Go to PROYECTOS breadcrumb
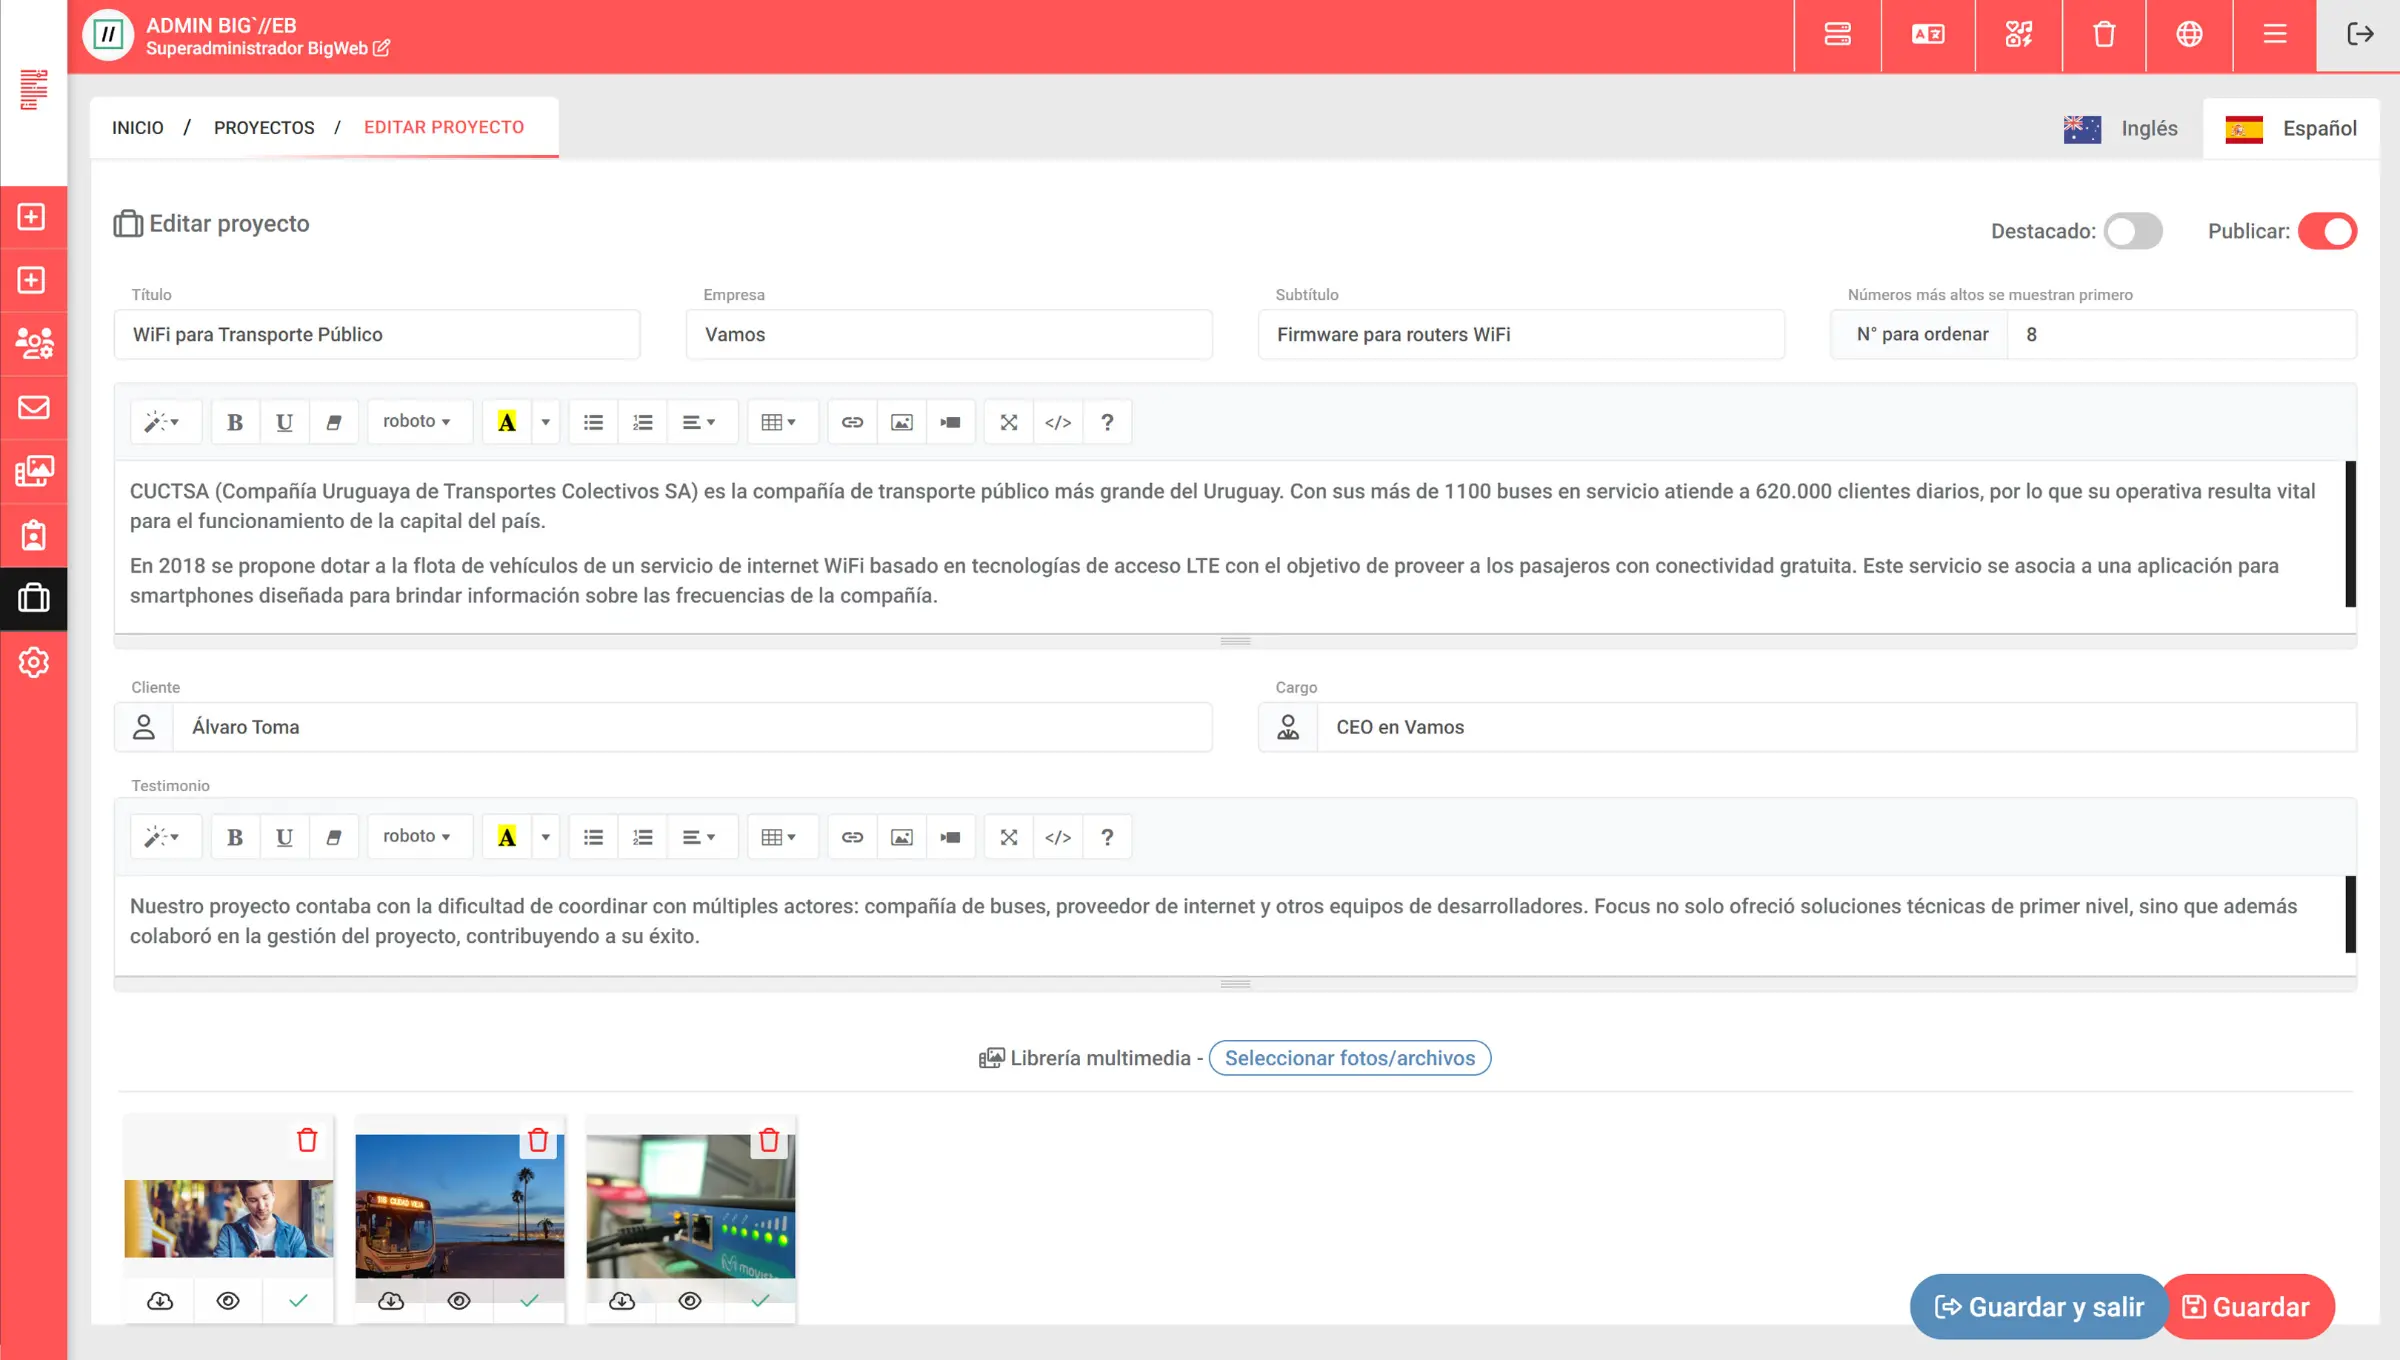 click(264, 128)
